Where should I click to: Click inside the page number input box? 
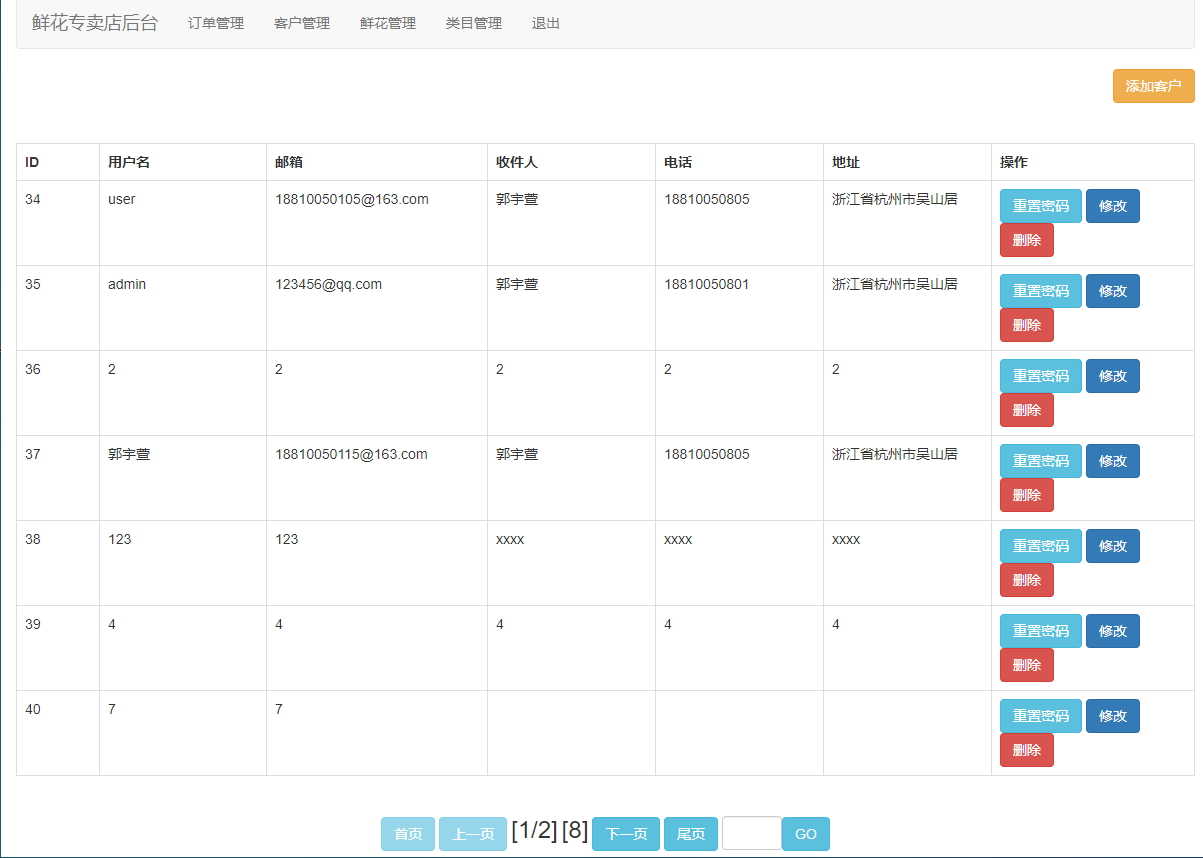[751, 833]
